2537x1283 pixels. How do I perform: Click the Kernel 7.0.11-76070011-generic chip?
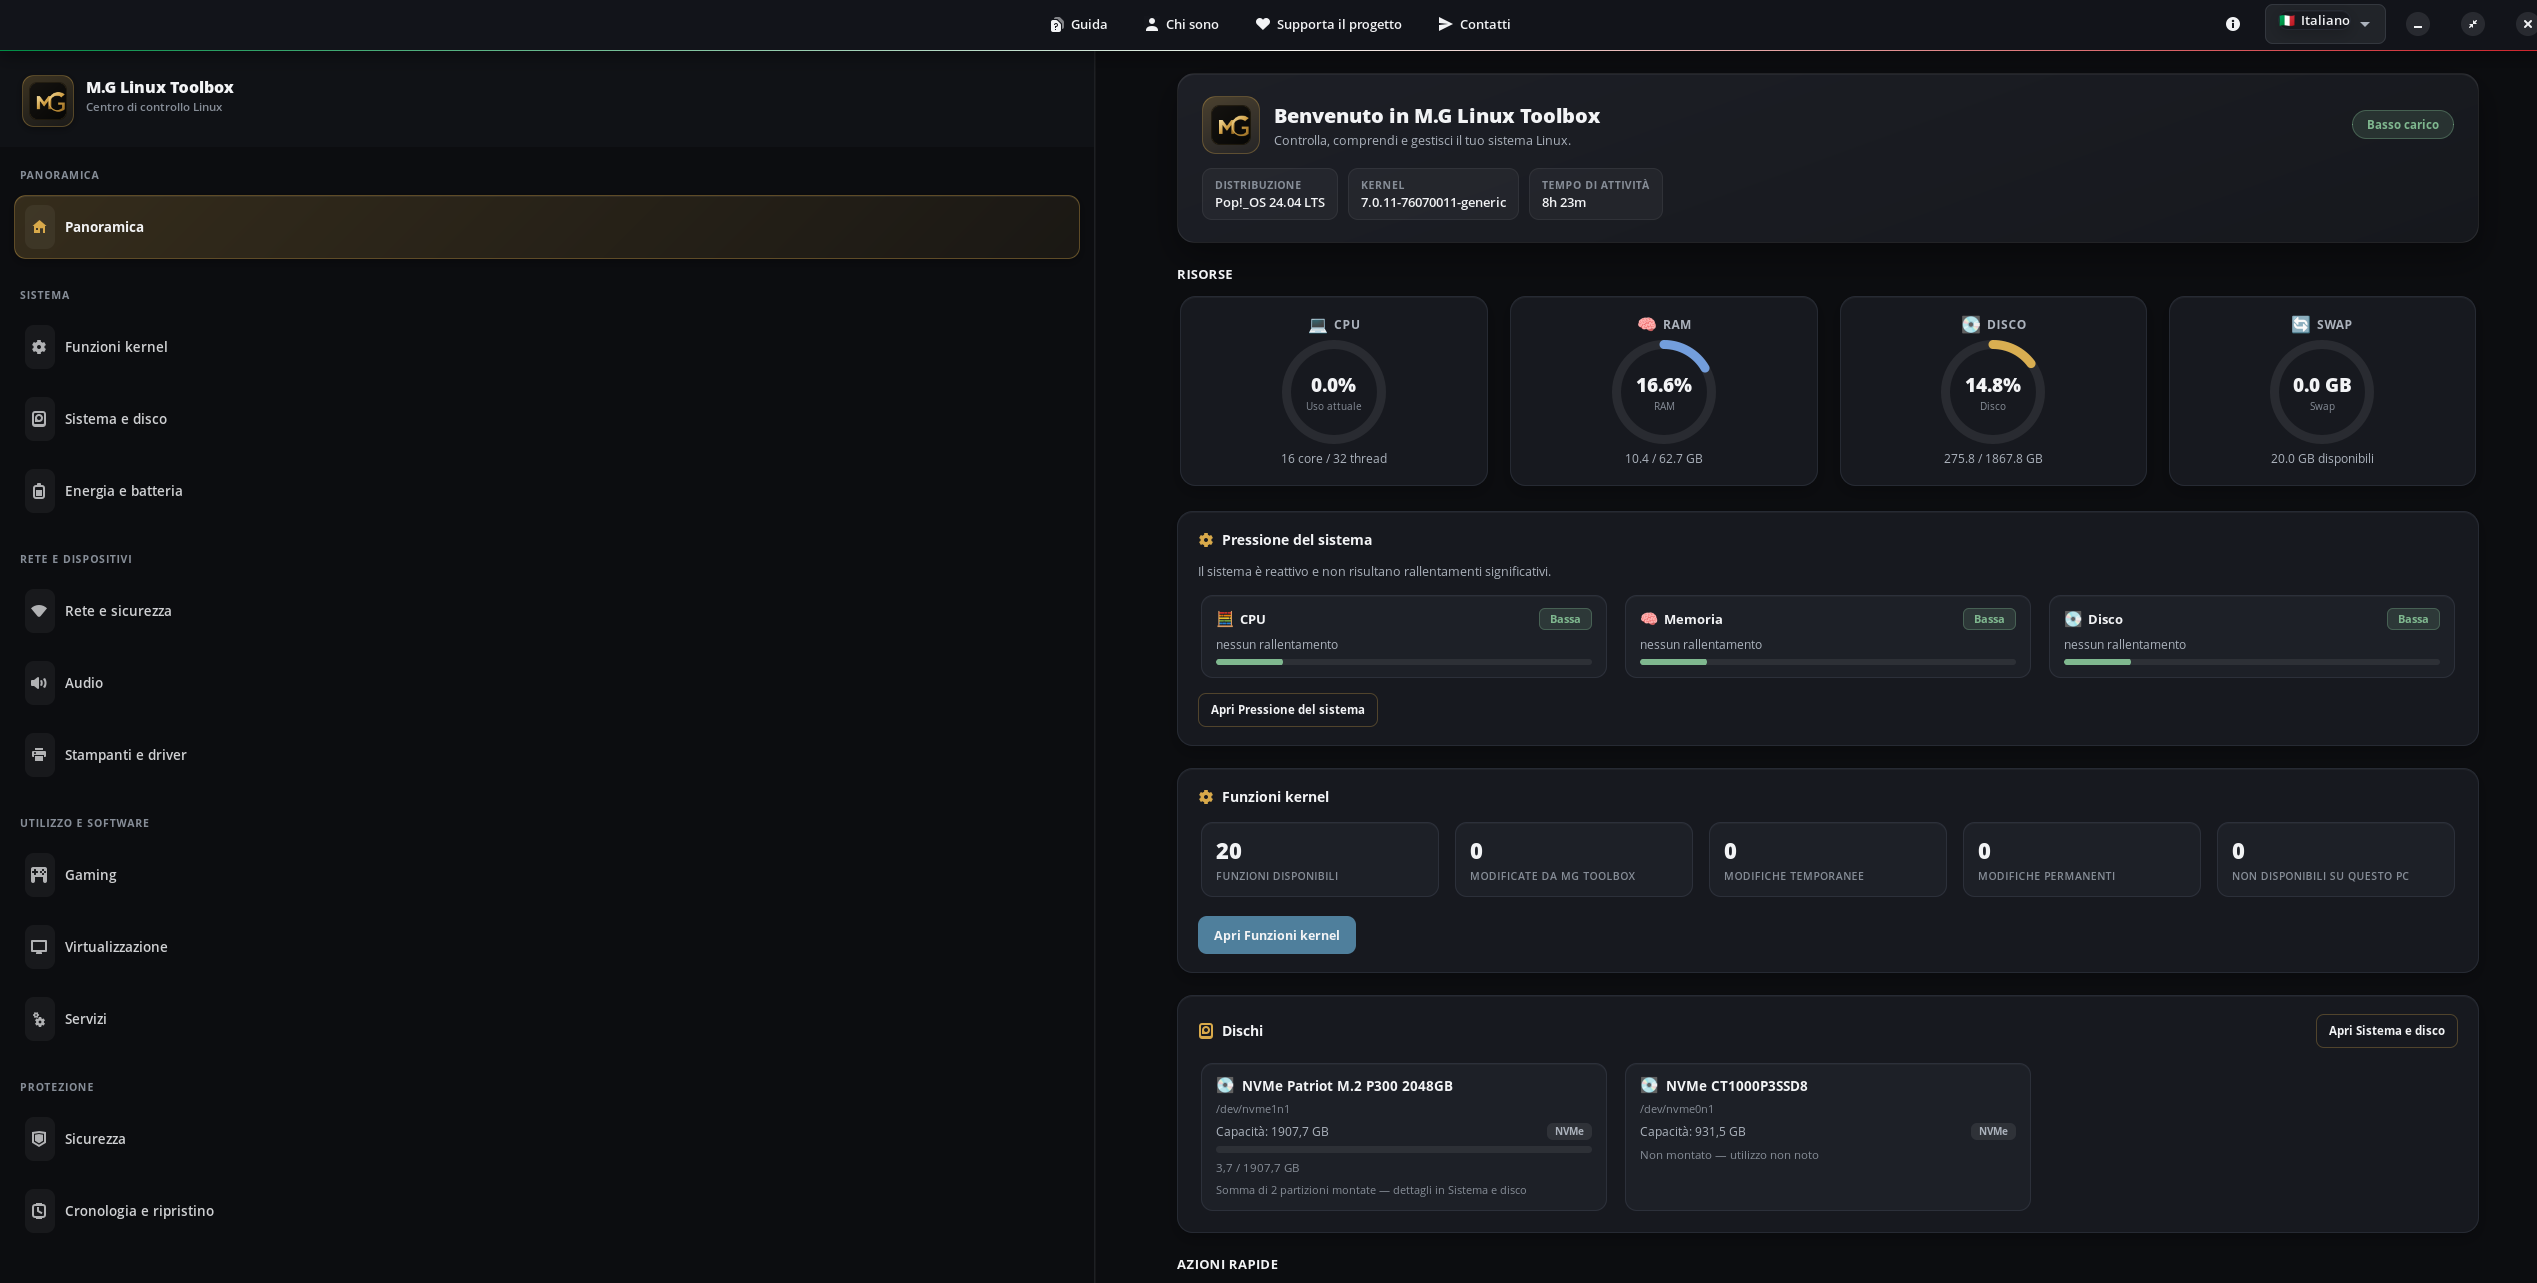[x=1433, y=194]
